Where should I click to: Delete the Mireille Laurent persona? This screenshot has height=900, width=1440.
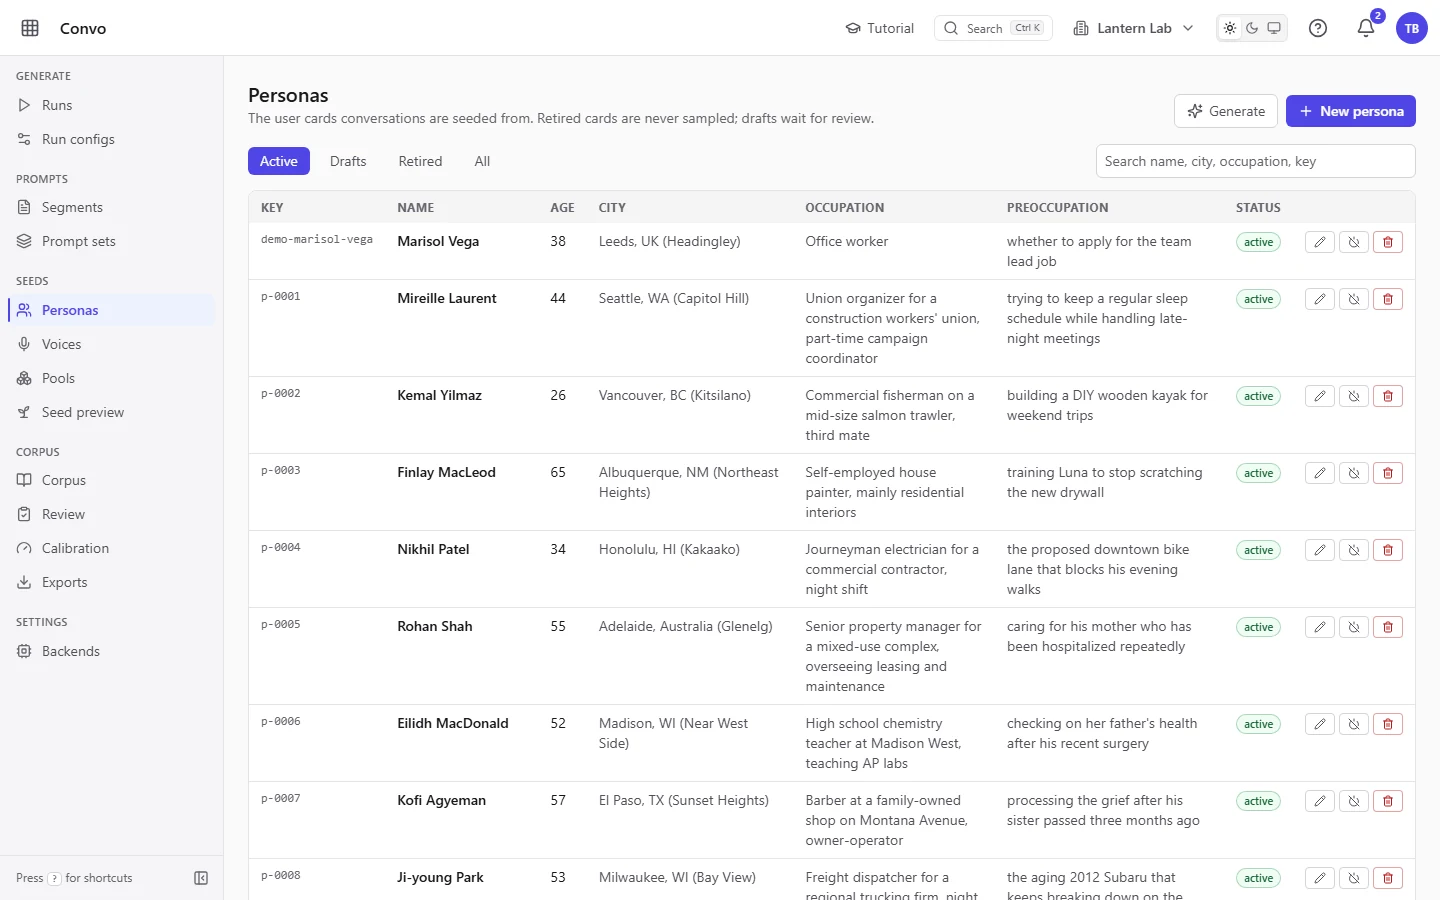pyautogui.click(x=1388, y=299)
